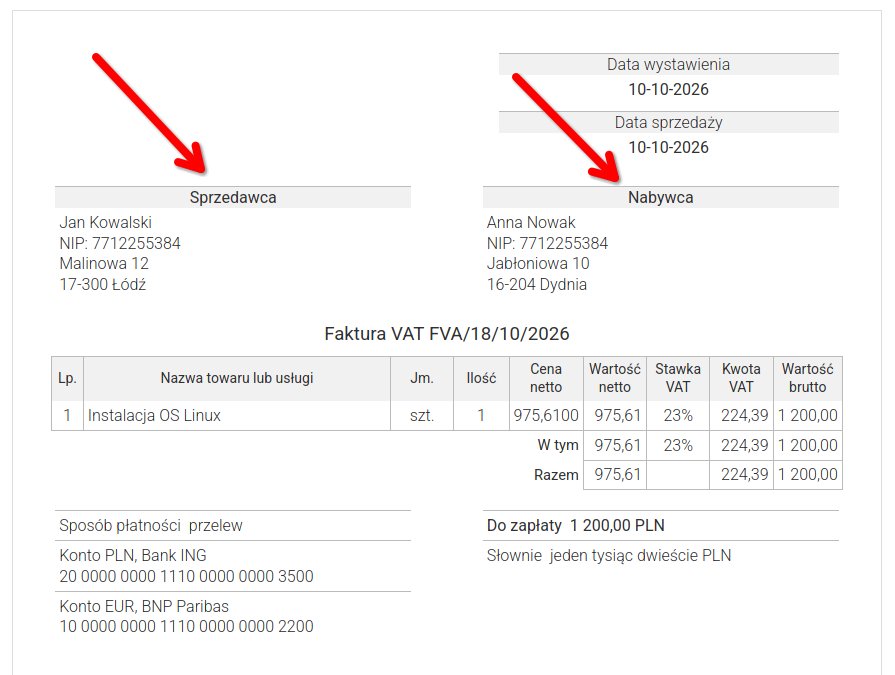Click the "Lp." column header
895x675 pixels.
pos(67,378)
